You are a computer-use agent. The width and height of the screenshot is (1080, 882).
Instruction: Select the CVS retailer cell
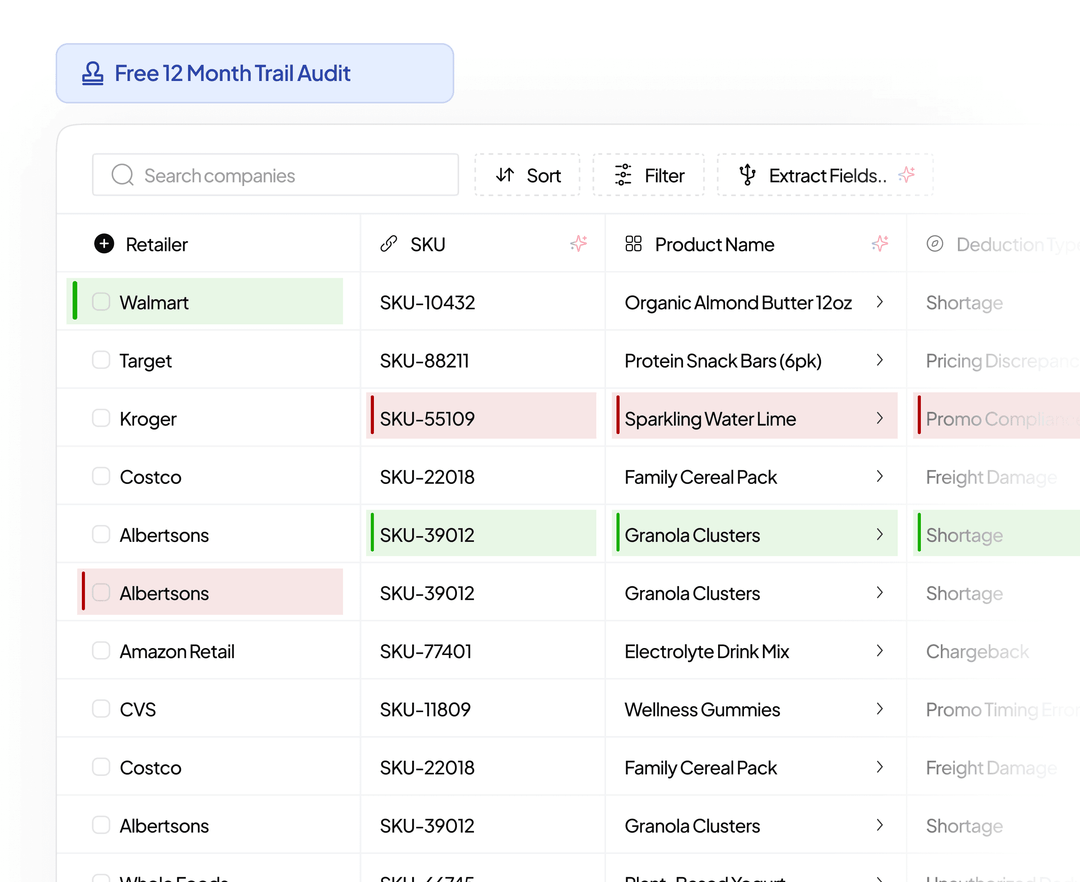click(x=209, y=708)
